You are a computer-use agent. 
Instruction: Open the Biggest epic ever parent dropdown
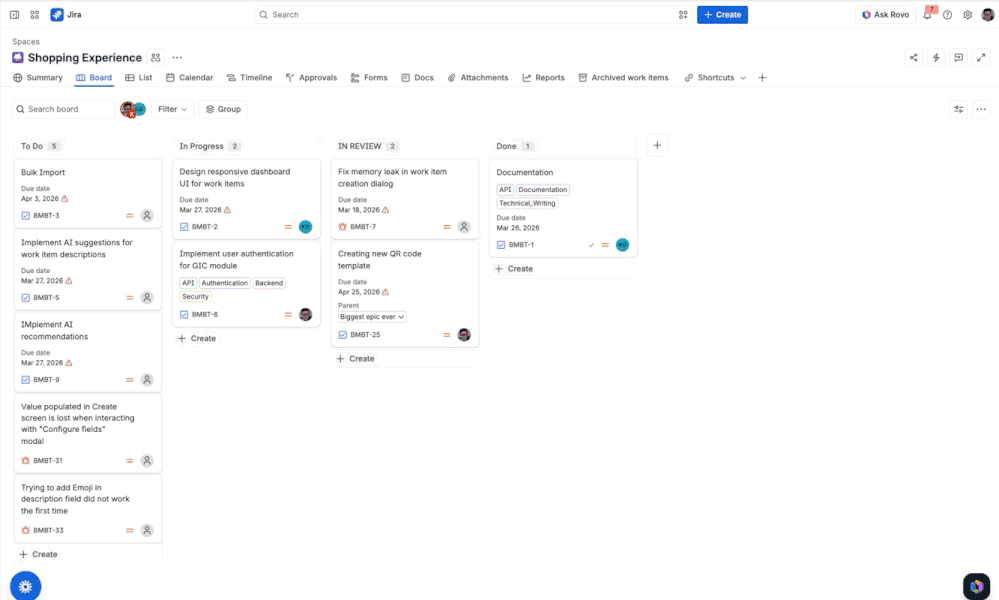(x=372, y=317)
